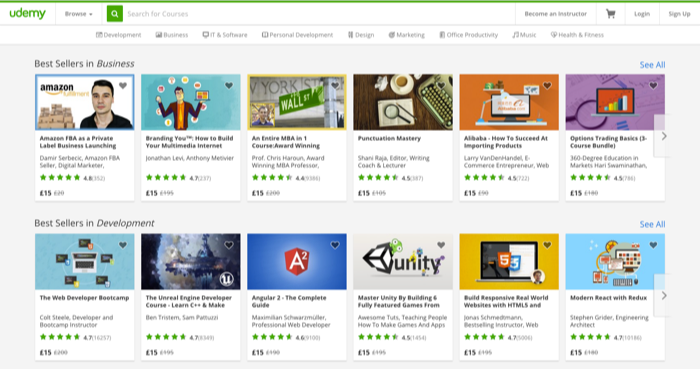Image resolution: width=700 pixels, height=369 pixels.
Task: Open Branding You course thumbnail
Action: click(191, 102)
